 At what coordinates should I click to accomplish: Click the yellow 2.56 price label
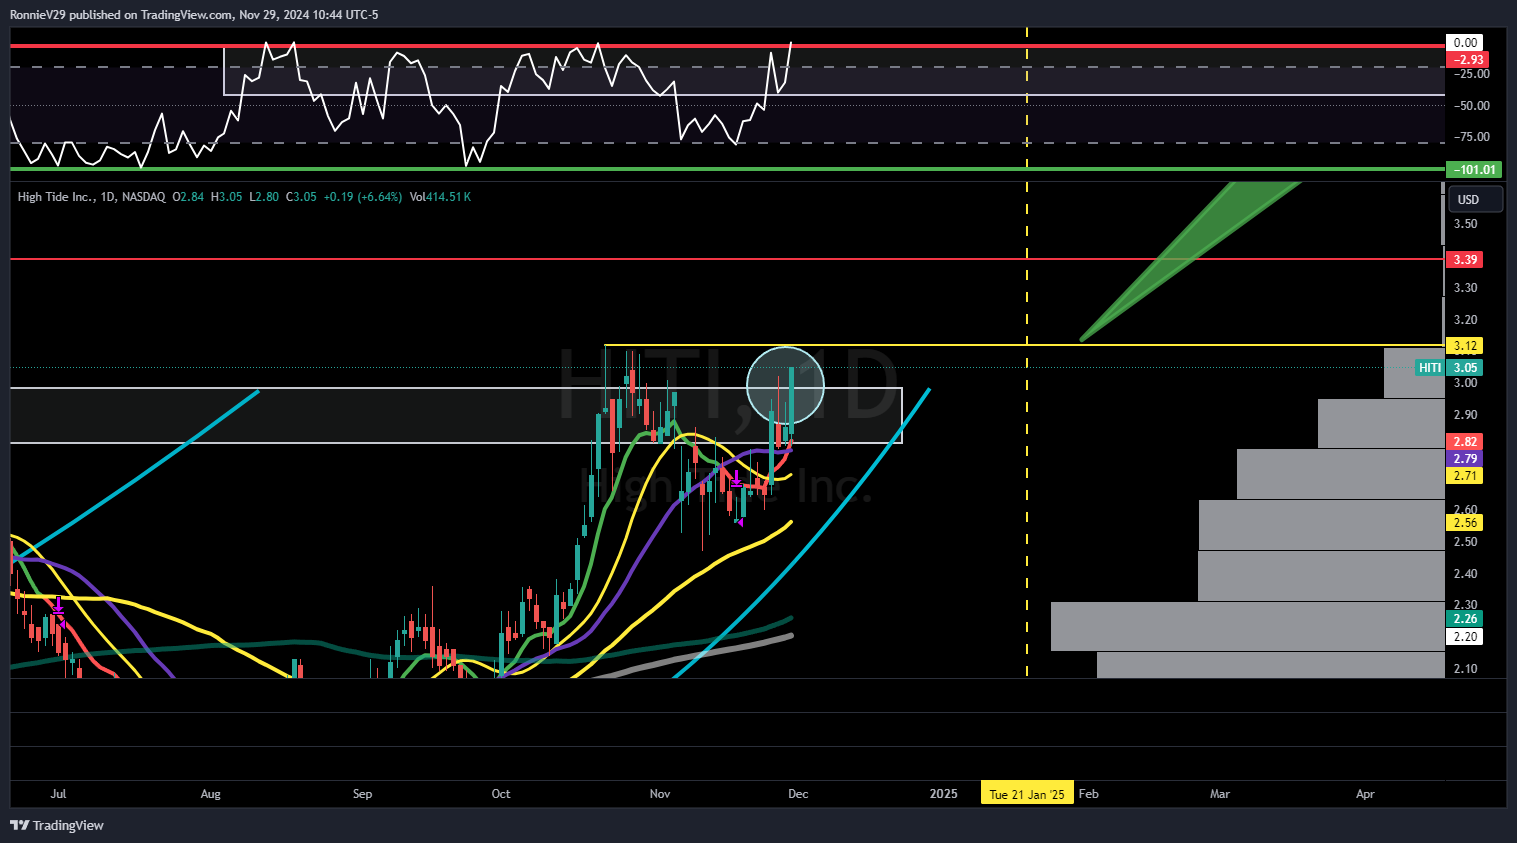(1465, 523)
